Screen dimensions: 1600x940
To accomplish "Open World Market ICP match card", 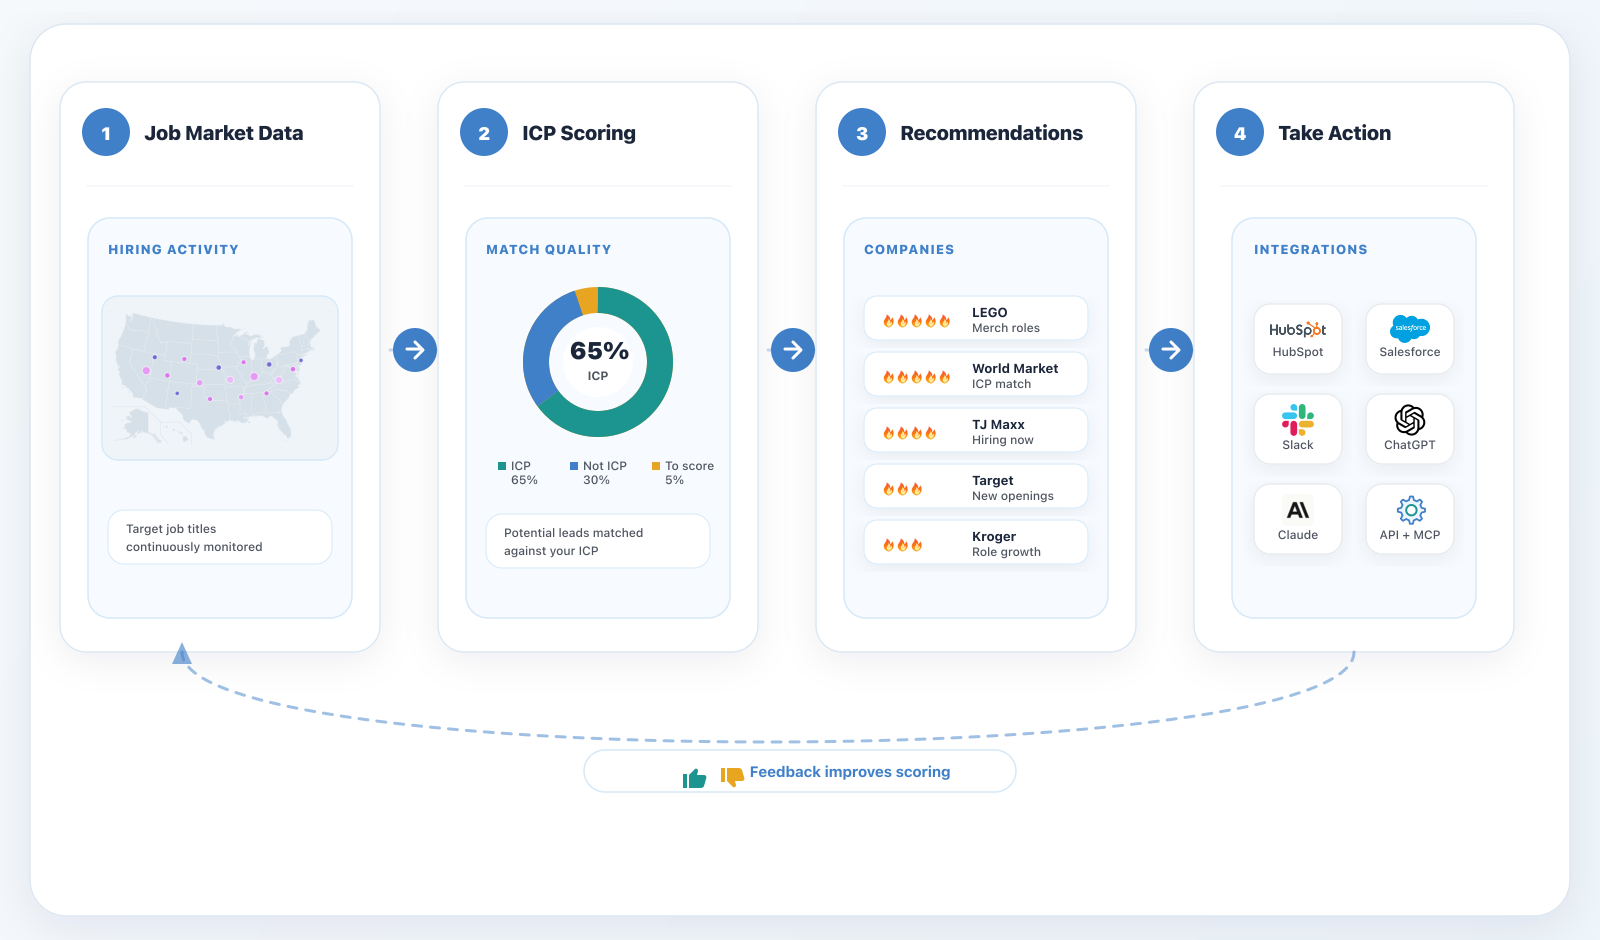I will tap(976, 375).
